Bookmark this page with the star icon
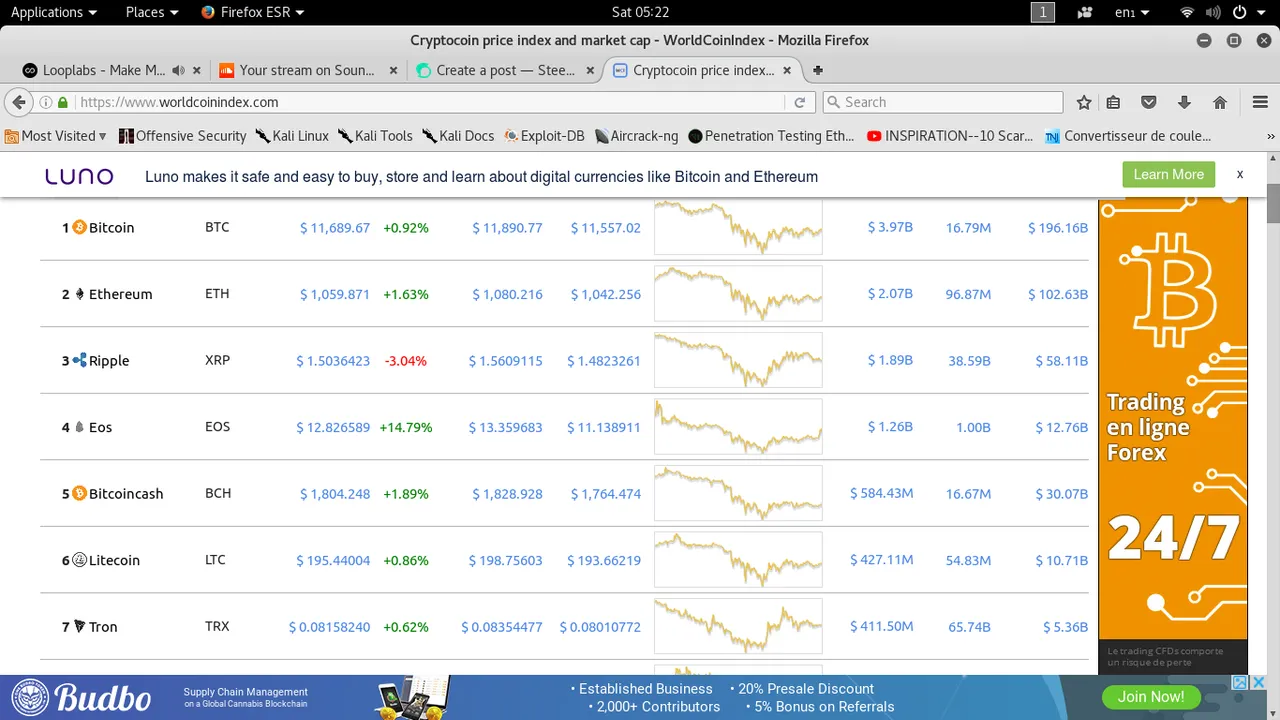1280x720 pixels. 1084,102
